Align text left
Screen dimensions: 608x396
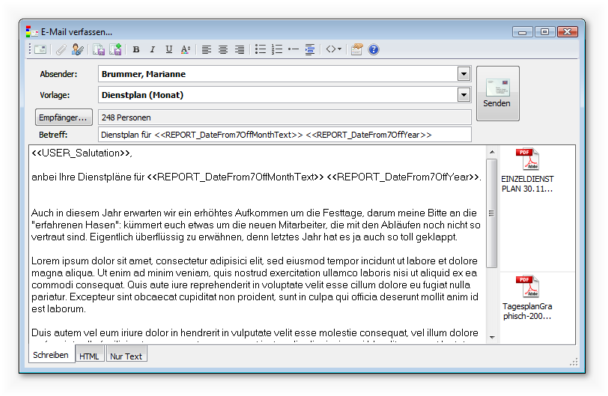click(206, 50)
